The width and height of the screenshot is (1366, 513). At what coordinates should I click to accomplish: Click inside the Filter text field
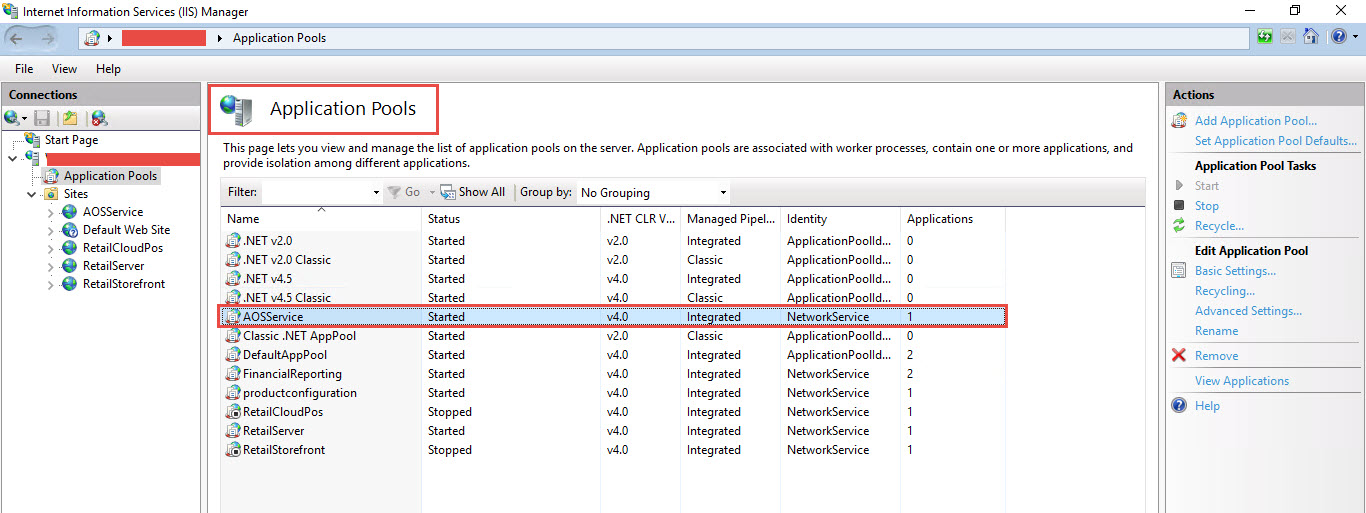[x=315, y=192]
